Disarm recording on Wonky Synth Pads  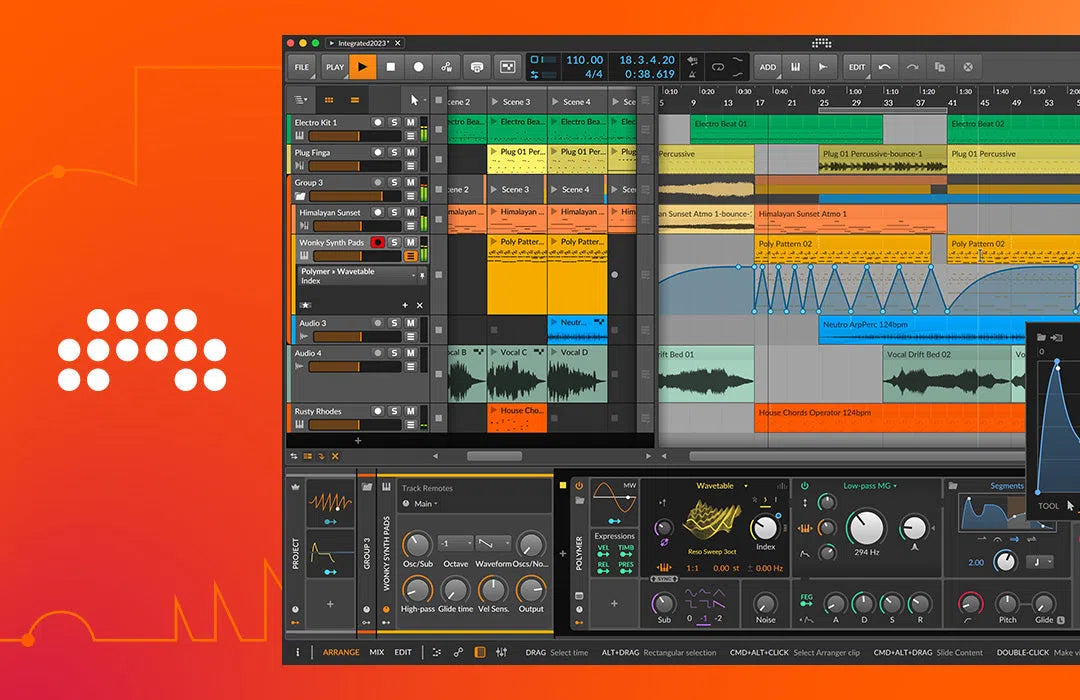377,242
